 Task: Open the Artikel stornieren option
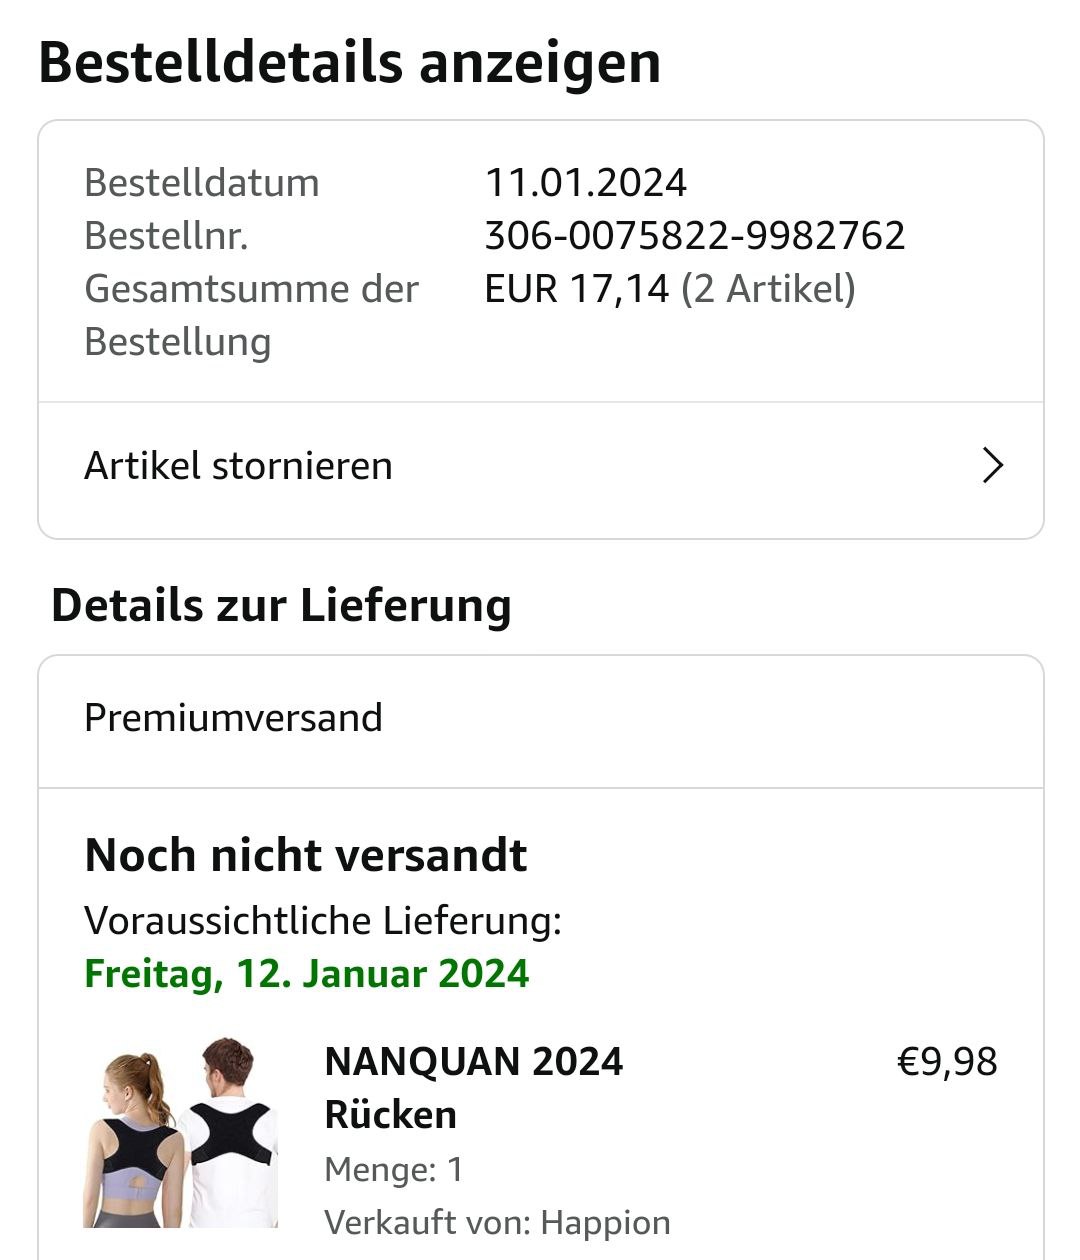coord(239,466)
